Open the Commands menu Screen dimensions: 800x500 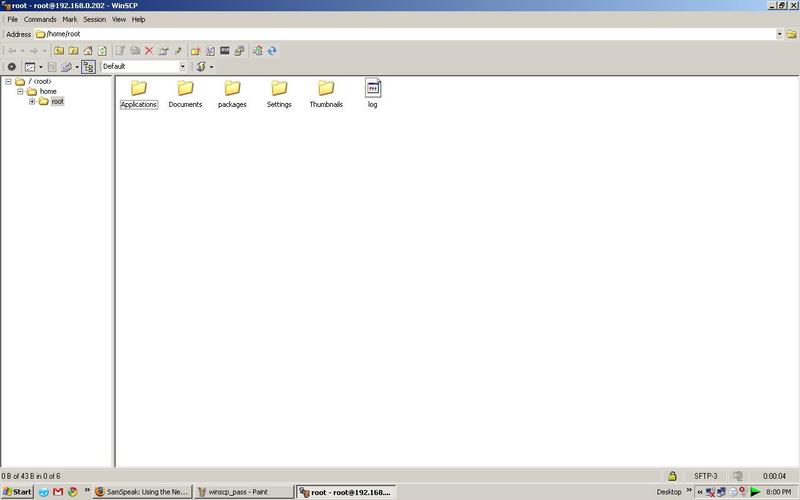pos(40,19)
